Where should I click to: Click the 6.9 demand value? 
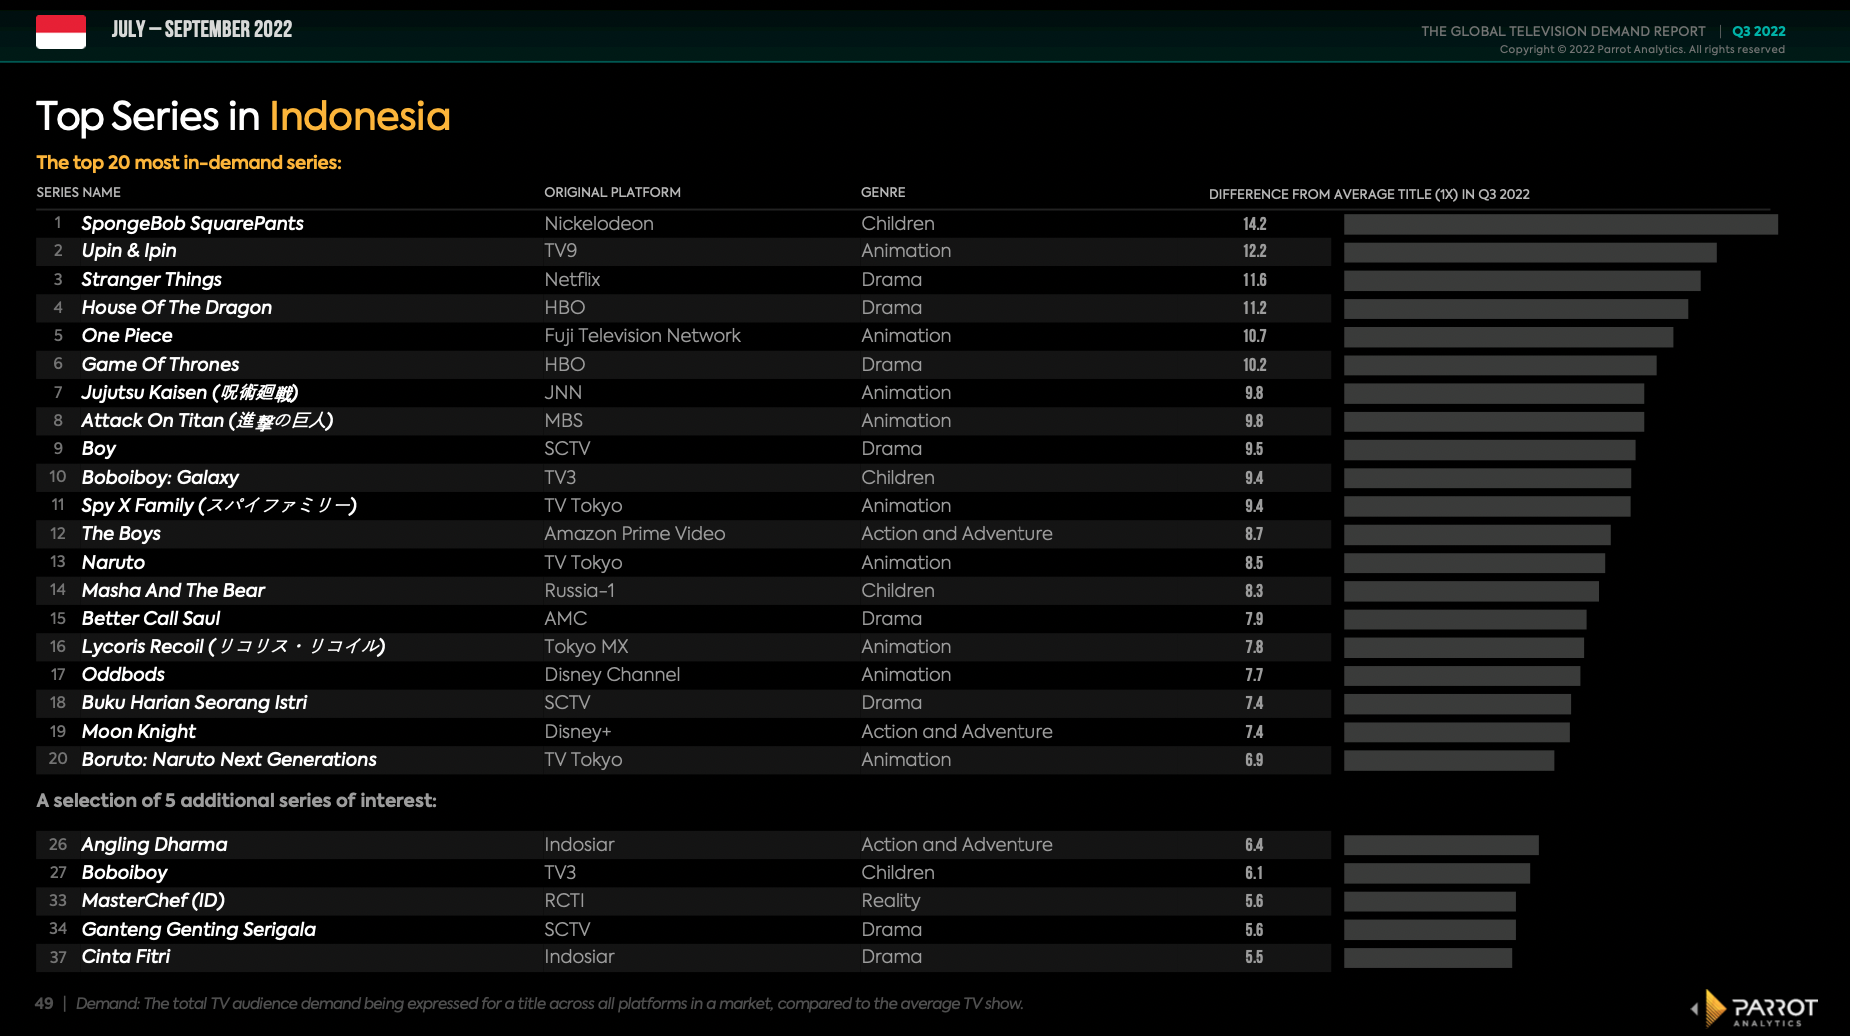tap(1254, 760)
